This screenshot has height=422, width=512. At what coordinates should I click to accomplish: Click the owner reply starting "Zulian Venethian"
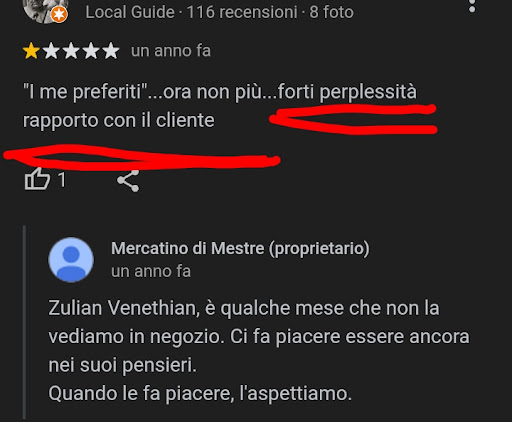[x=259, y=350]
